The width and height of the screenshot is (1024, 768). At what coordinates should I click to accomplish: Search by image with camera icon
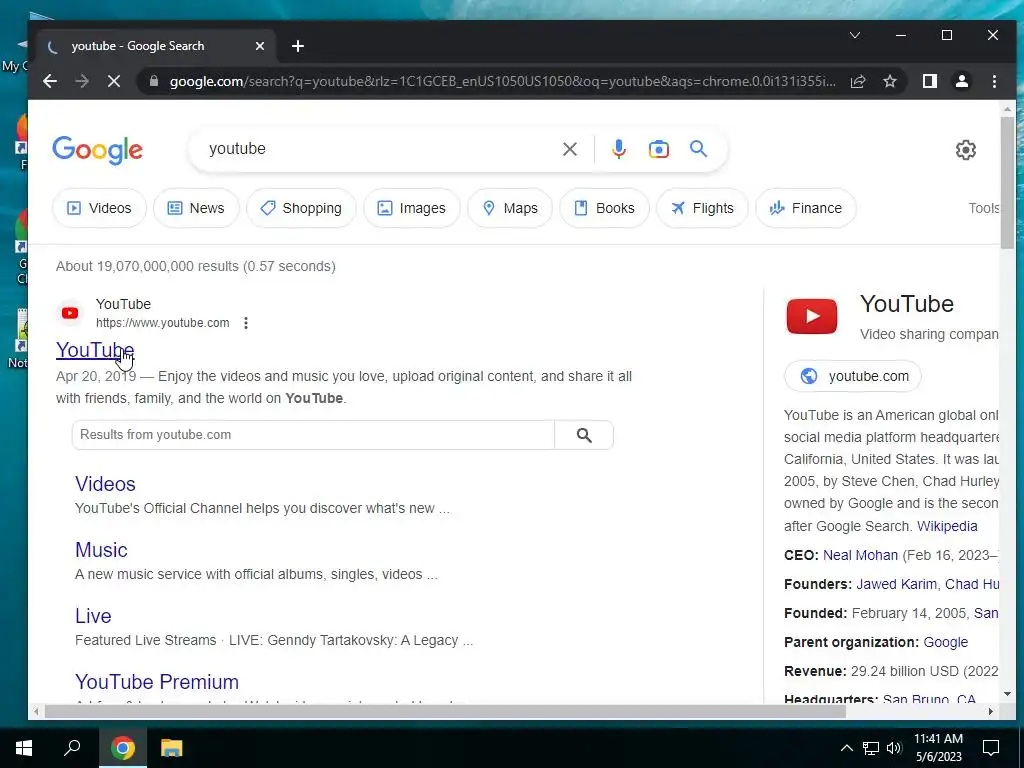coord(658,149)
